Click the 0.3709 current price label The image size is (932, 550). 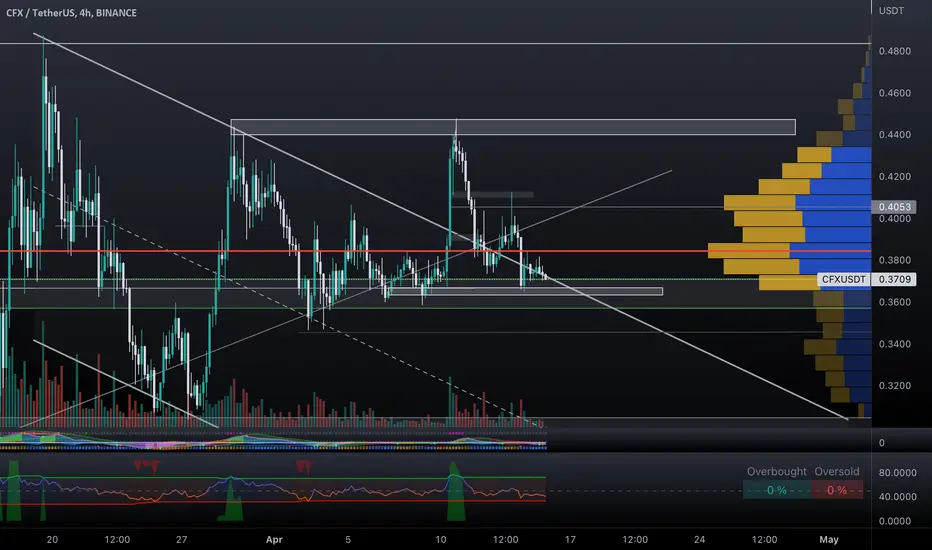[x=894, y=279]
